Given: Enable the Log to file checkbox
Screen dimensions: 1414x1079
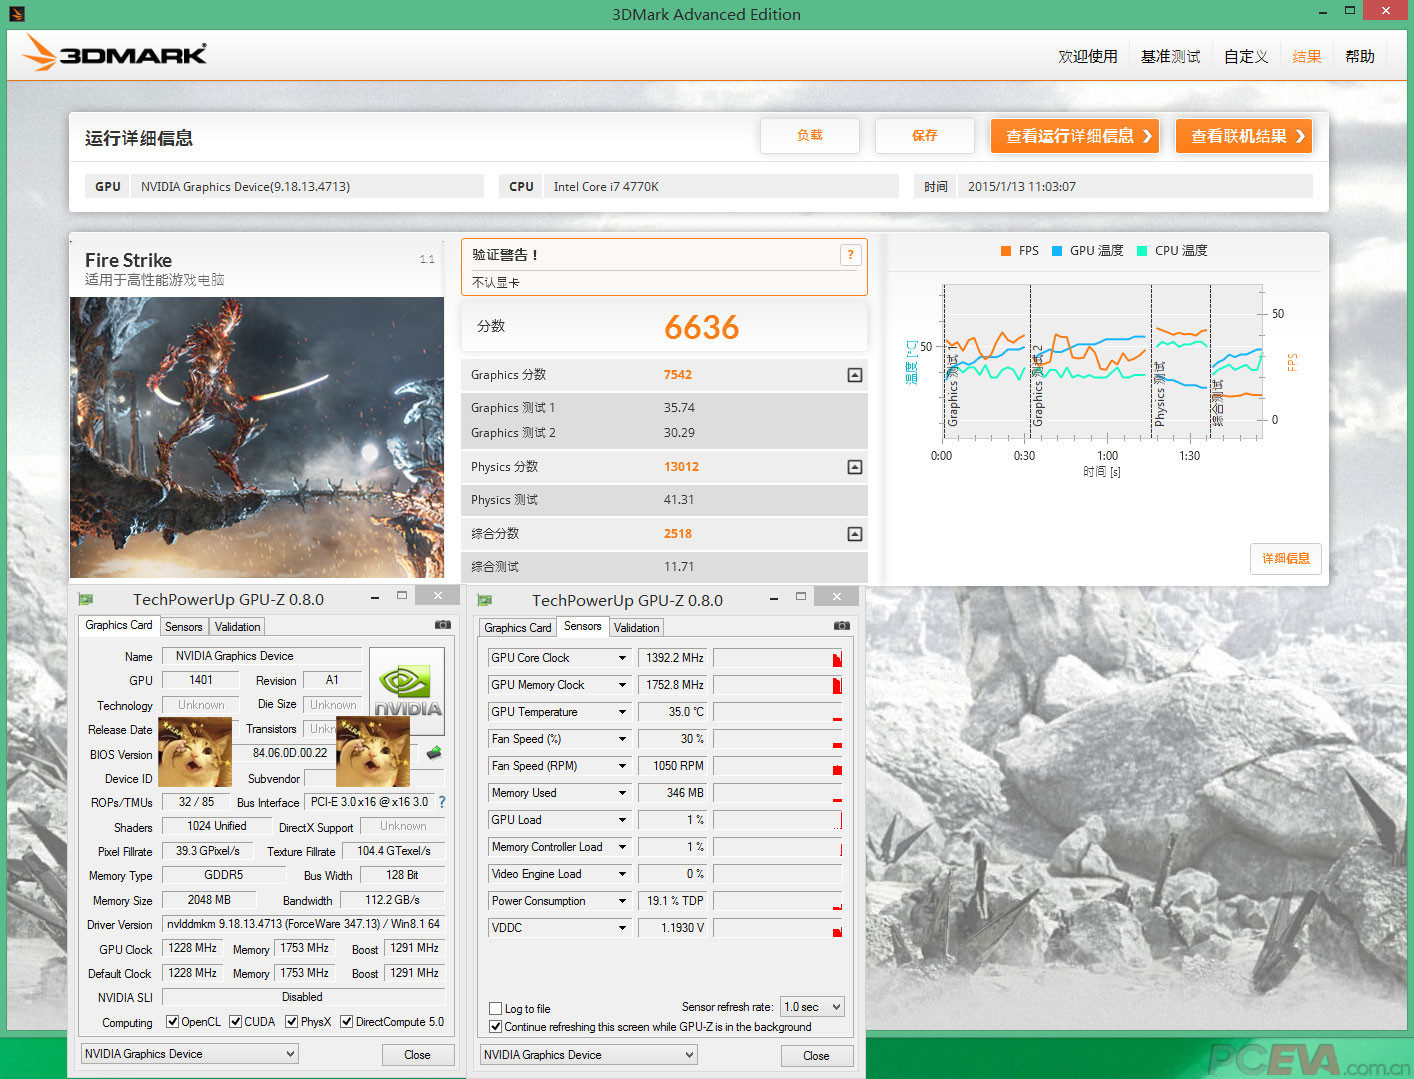Looking at the screenshot, I should 495,1008.
